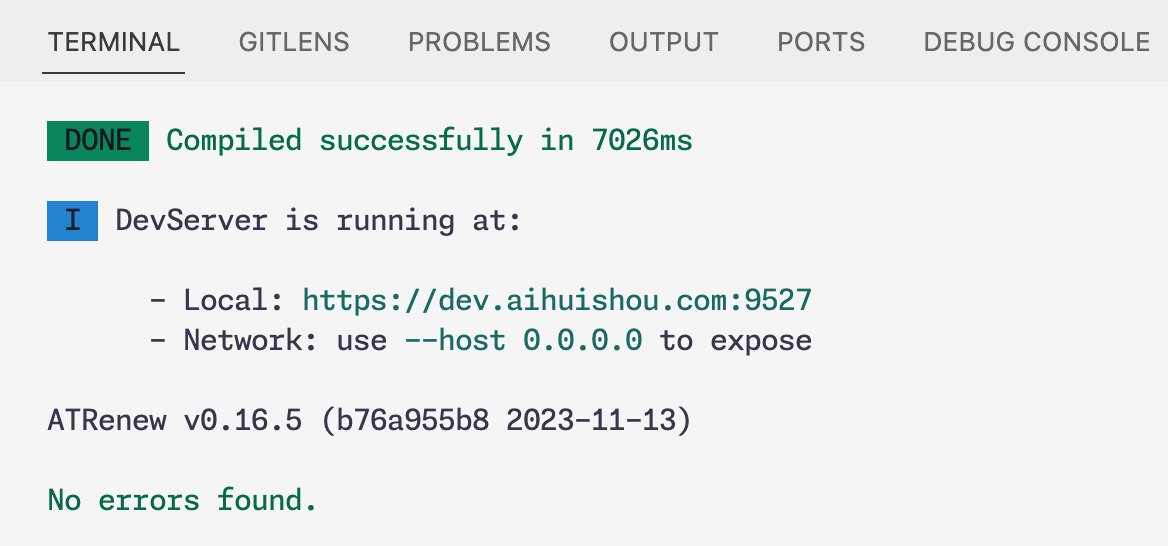Open the dev.aihuishou.com:9527 local URL
This screenshot has width=1168, height=546.
[557, 300]
